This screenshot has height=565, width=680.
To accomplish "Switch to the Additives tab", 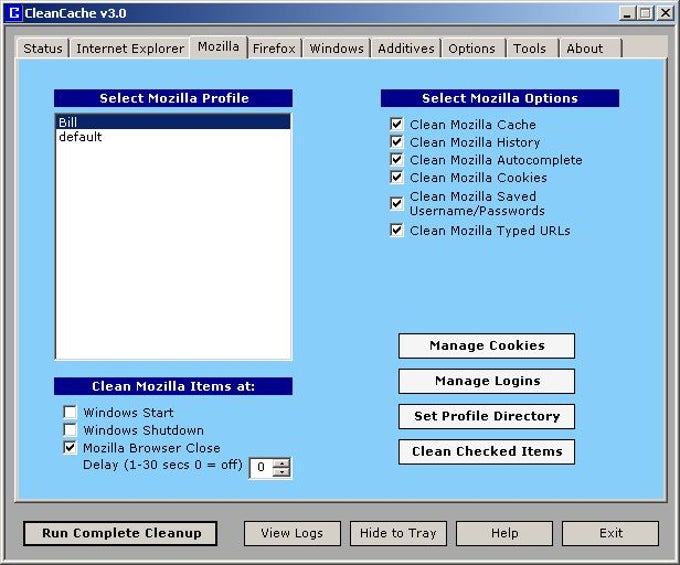I will (406, 48).
